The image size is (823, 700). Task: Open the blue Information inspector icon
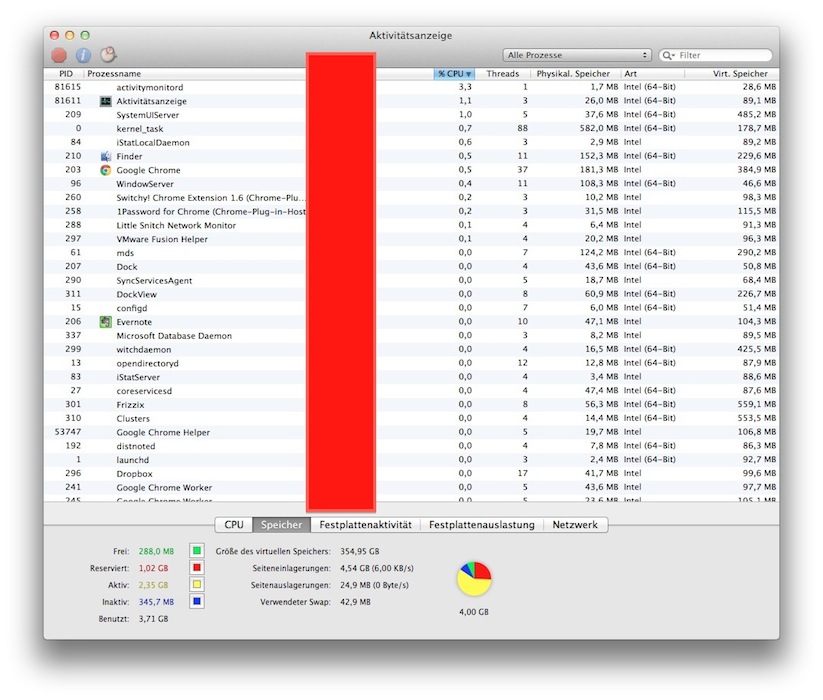(x=83, y=55)
